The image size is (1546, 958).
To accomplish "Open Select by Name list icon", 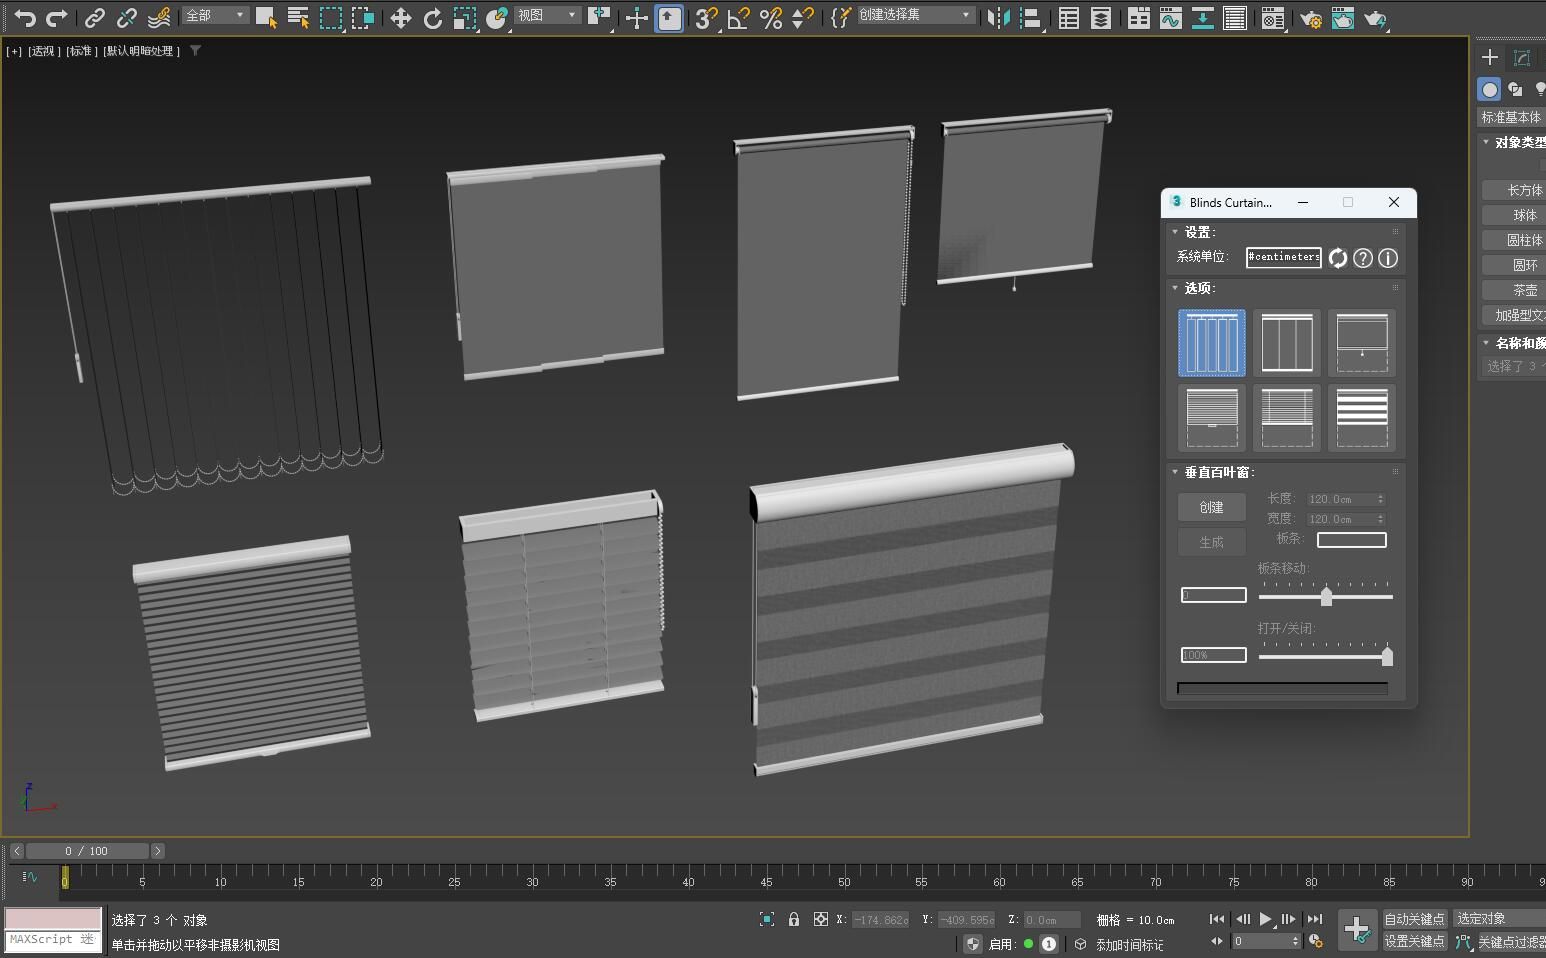I will coord(298,17).
